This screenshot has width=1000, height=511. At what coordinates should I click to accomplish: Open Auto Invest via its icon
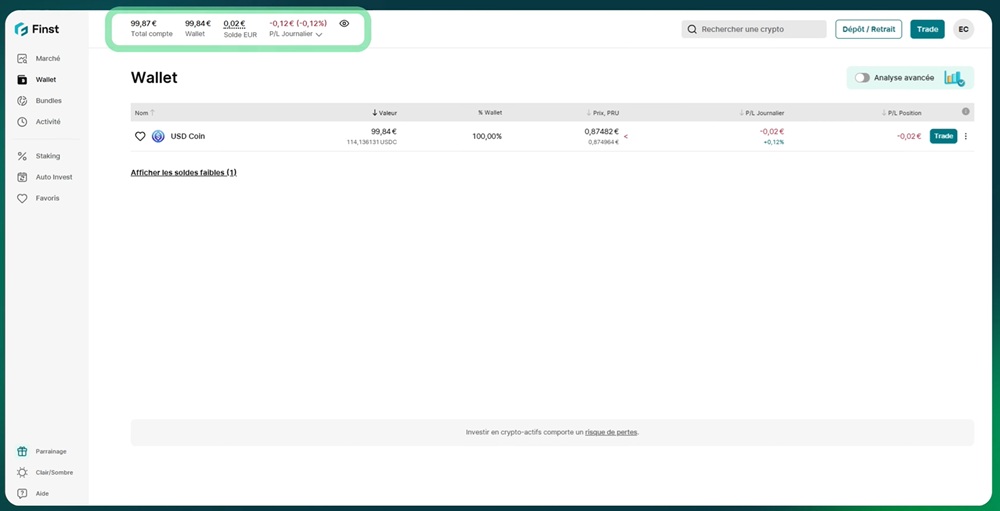point(22,177)
